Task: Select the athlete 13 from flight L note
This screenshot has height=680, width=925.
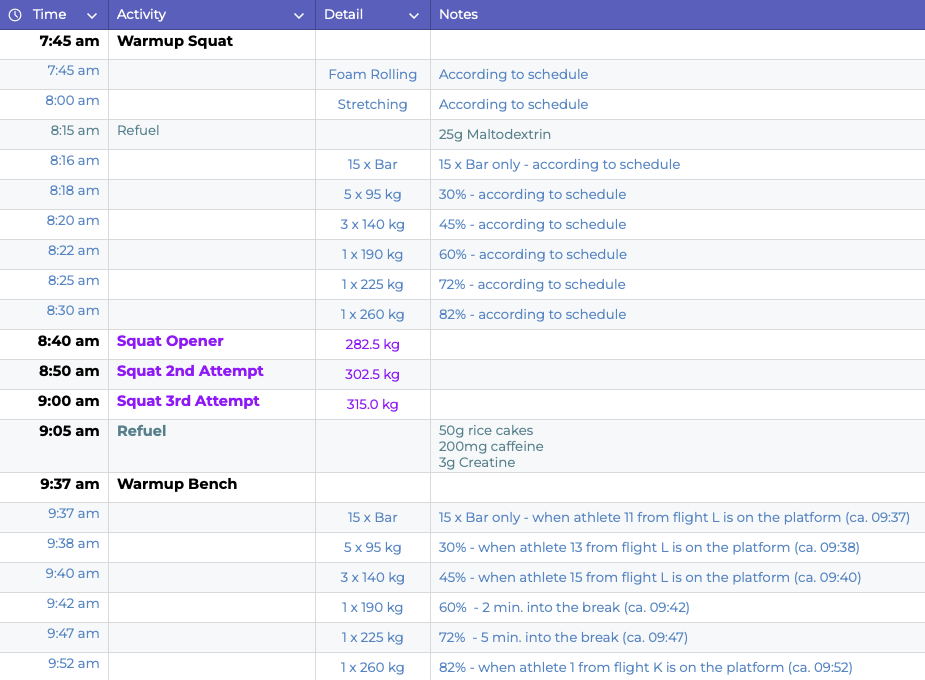Action: (x=649, y=547)
